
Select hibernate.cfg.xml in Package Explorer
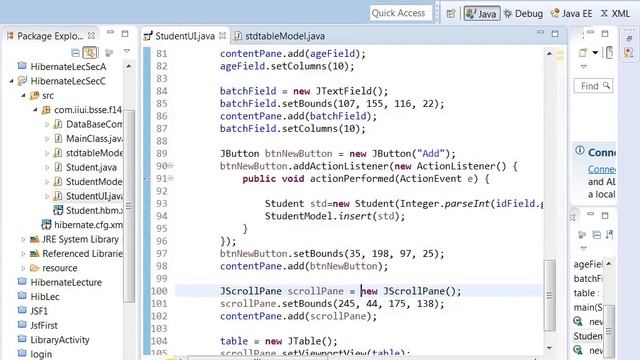[88, 225]
